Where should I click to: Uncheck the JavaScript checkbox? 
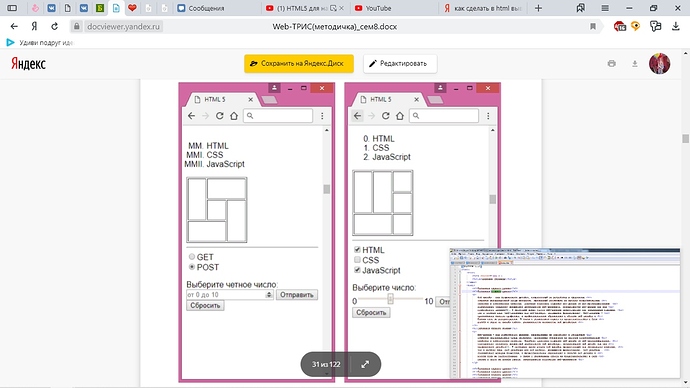tap(357, 270)
